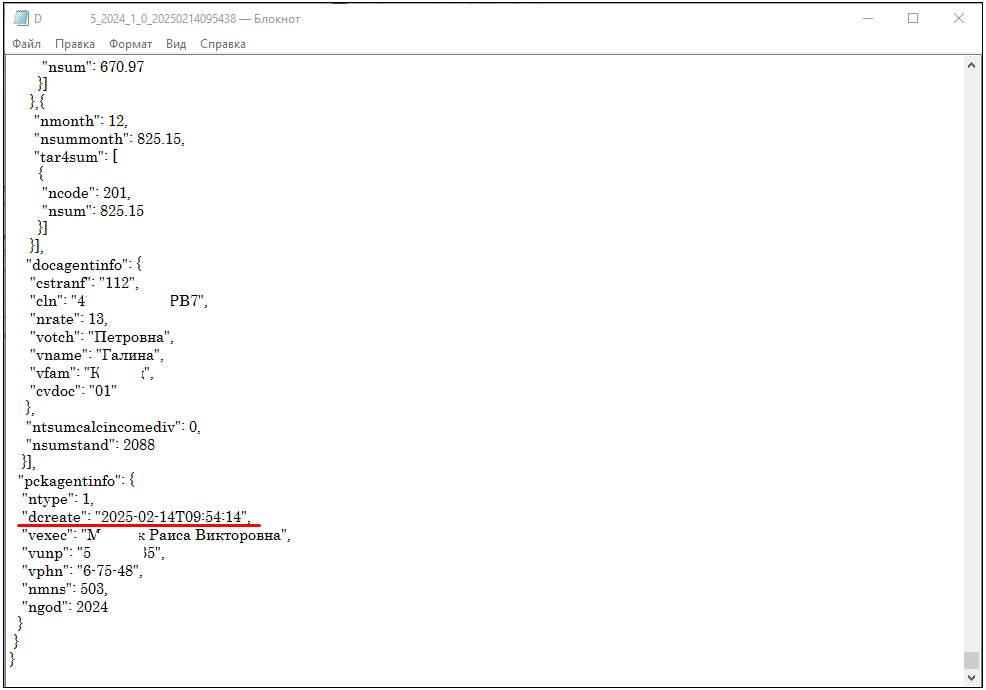Close the Notepad window
Image resolution: width=986 pixels, height=690 pixels.
click(958, 19)
